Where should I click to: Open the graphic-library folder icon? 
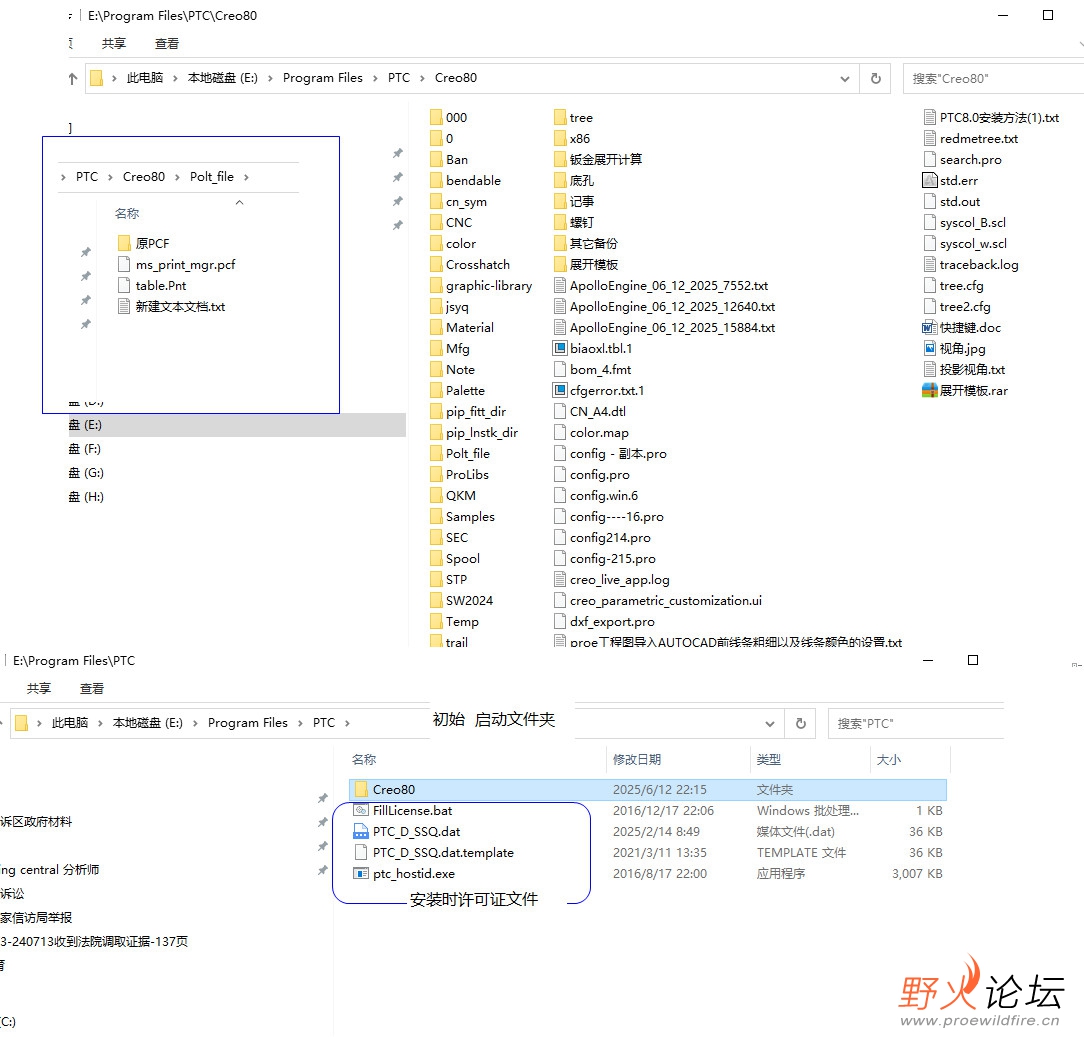click(x=436, y=286)
